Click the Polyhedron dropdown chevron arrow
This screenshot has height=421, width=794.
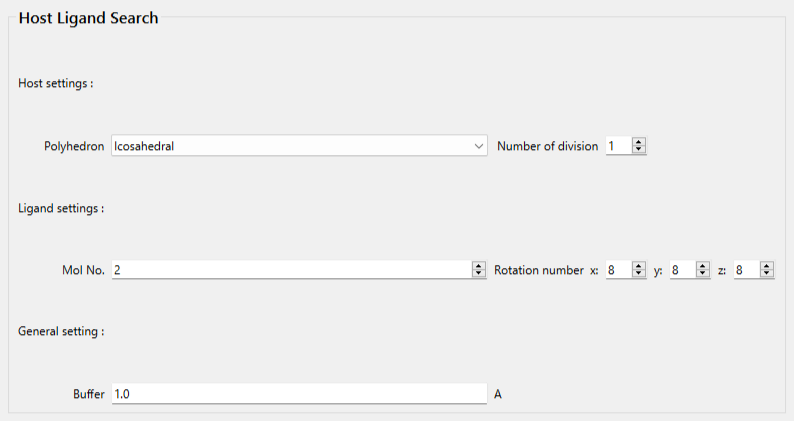(x=479, y=146)
